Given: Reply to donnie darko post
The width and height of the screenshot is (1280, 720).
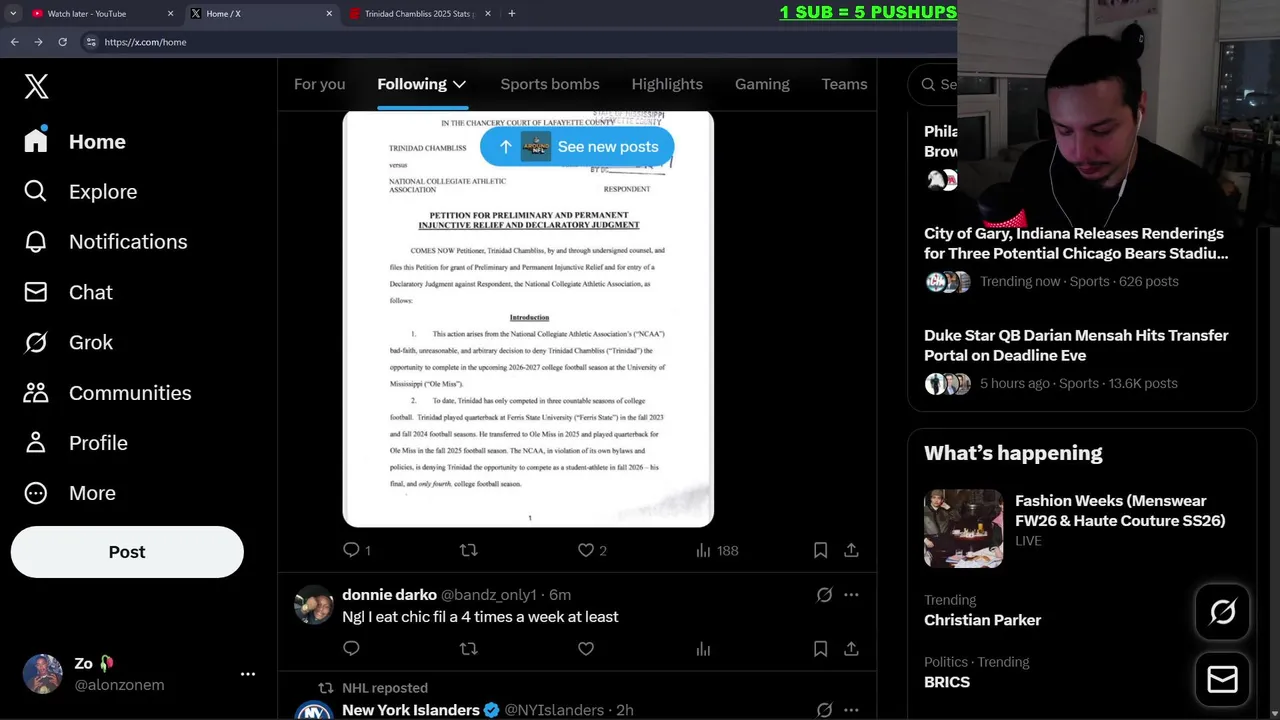Looking at the screenshot, I should click(351, 648).
